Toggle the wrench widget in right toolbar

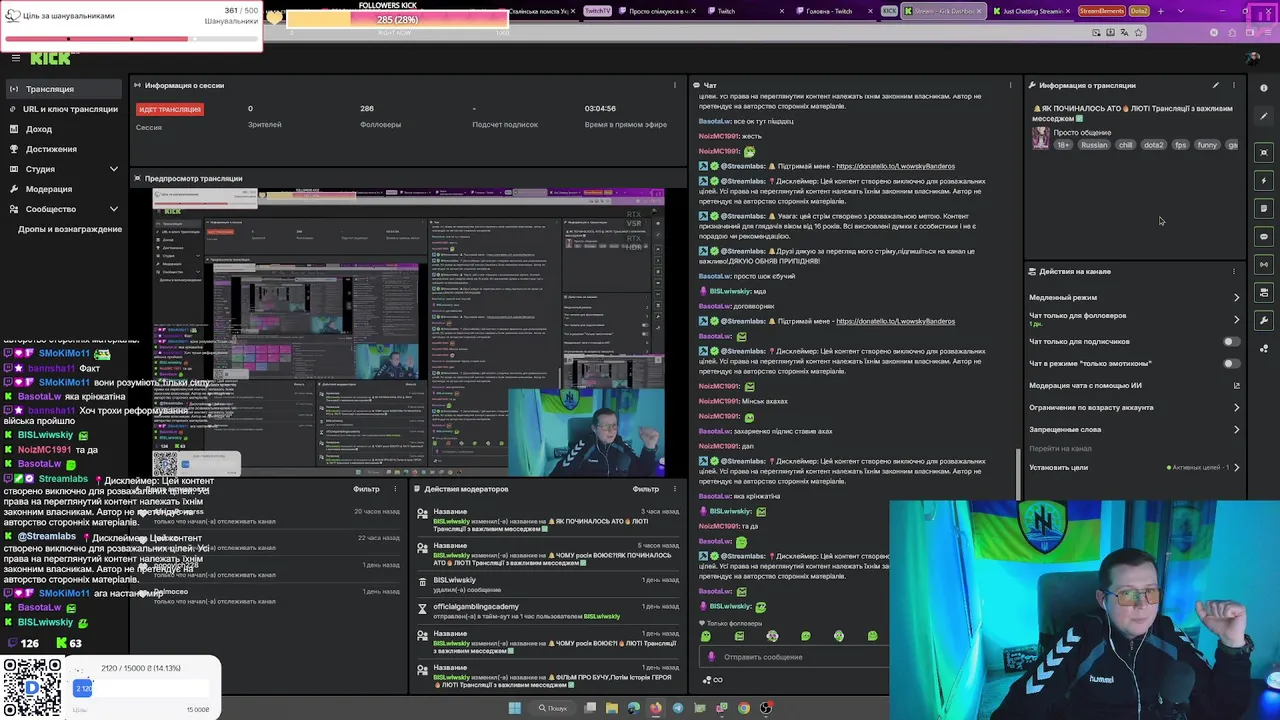point(1264,321)
